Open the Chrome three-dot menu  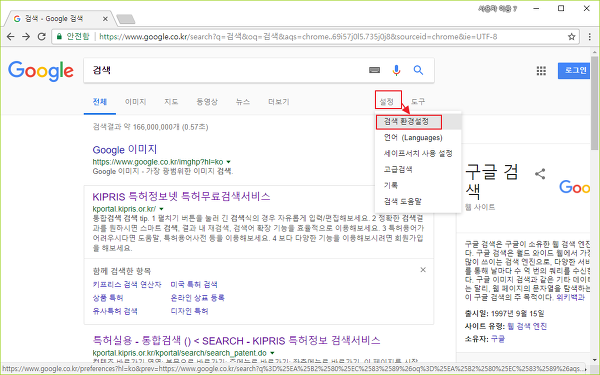click(590, 37)
